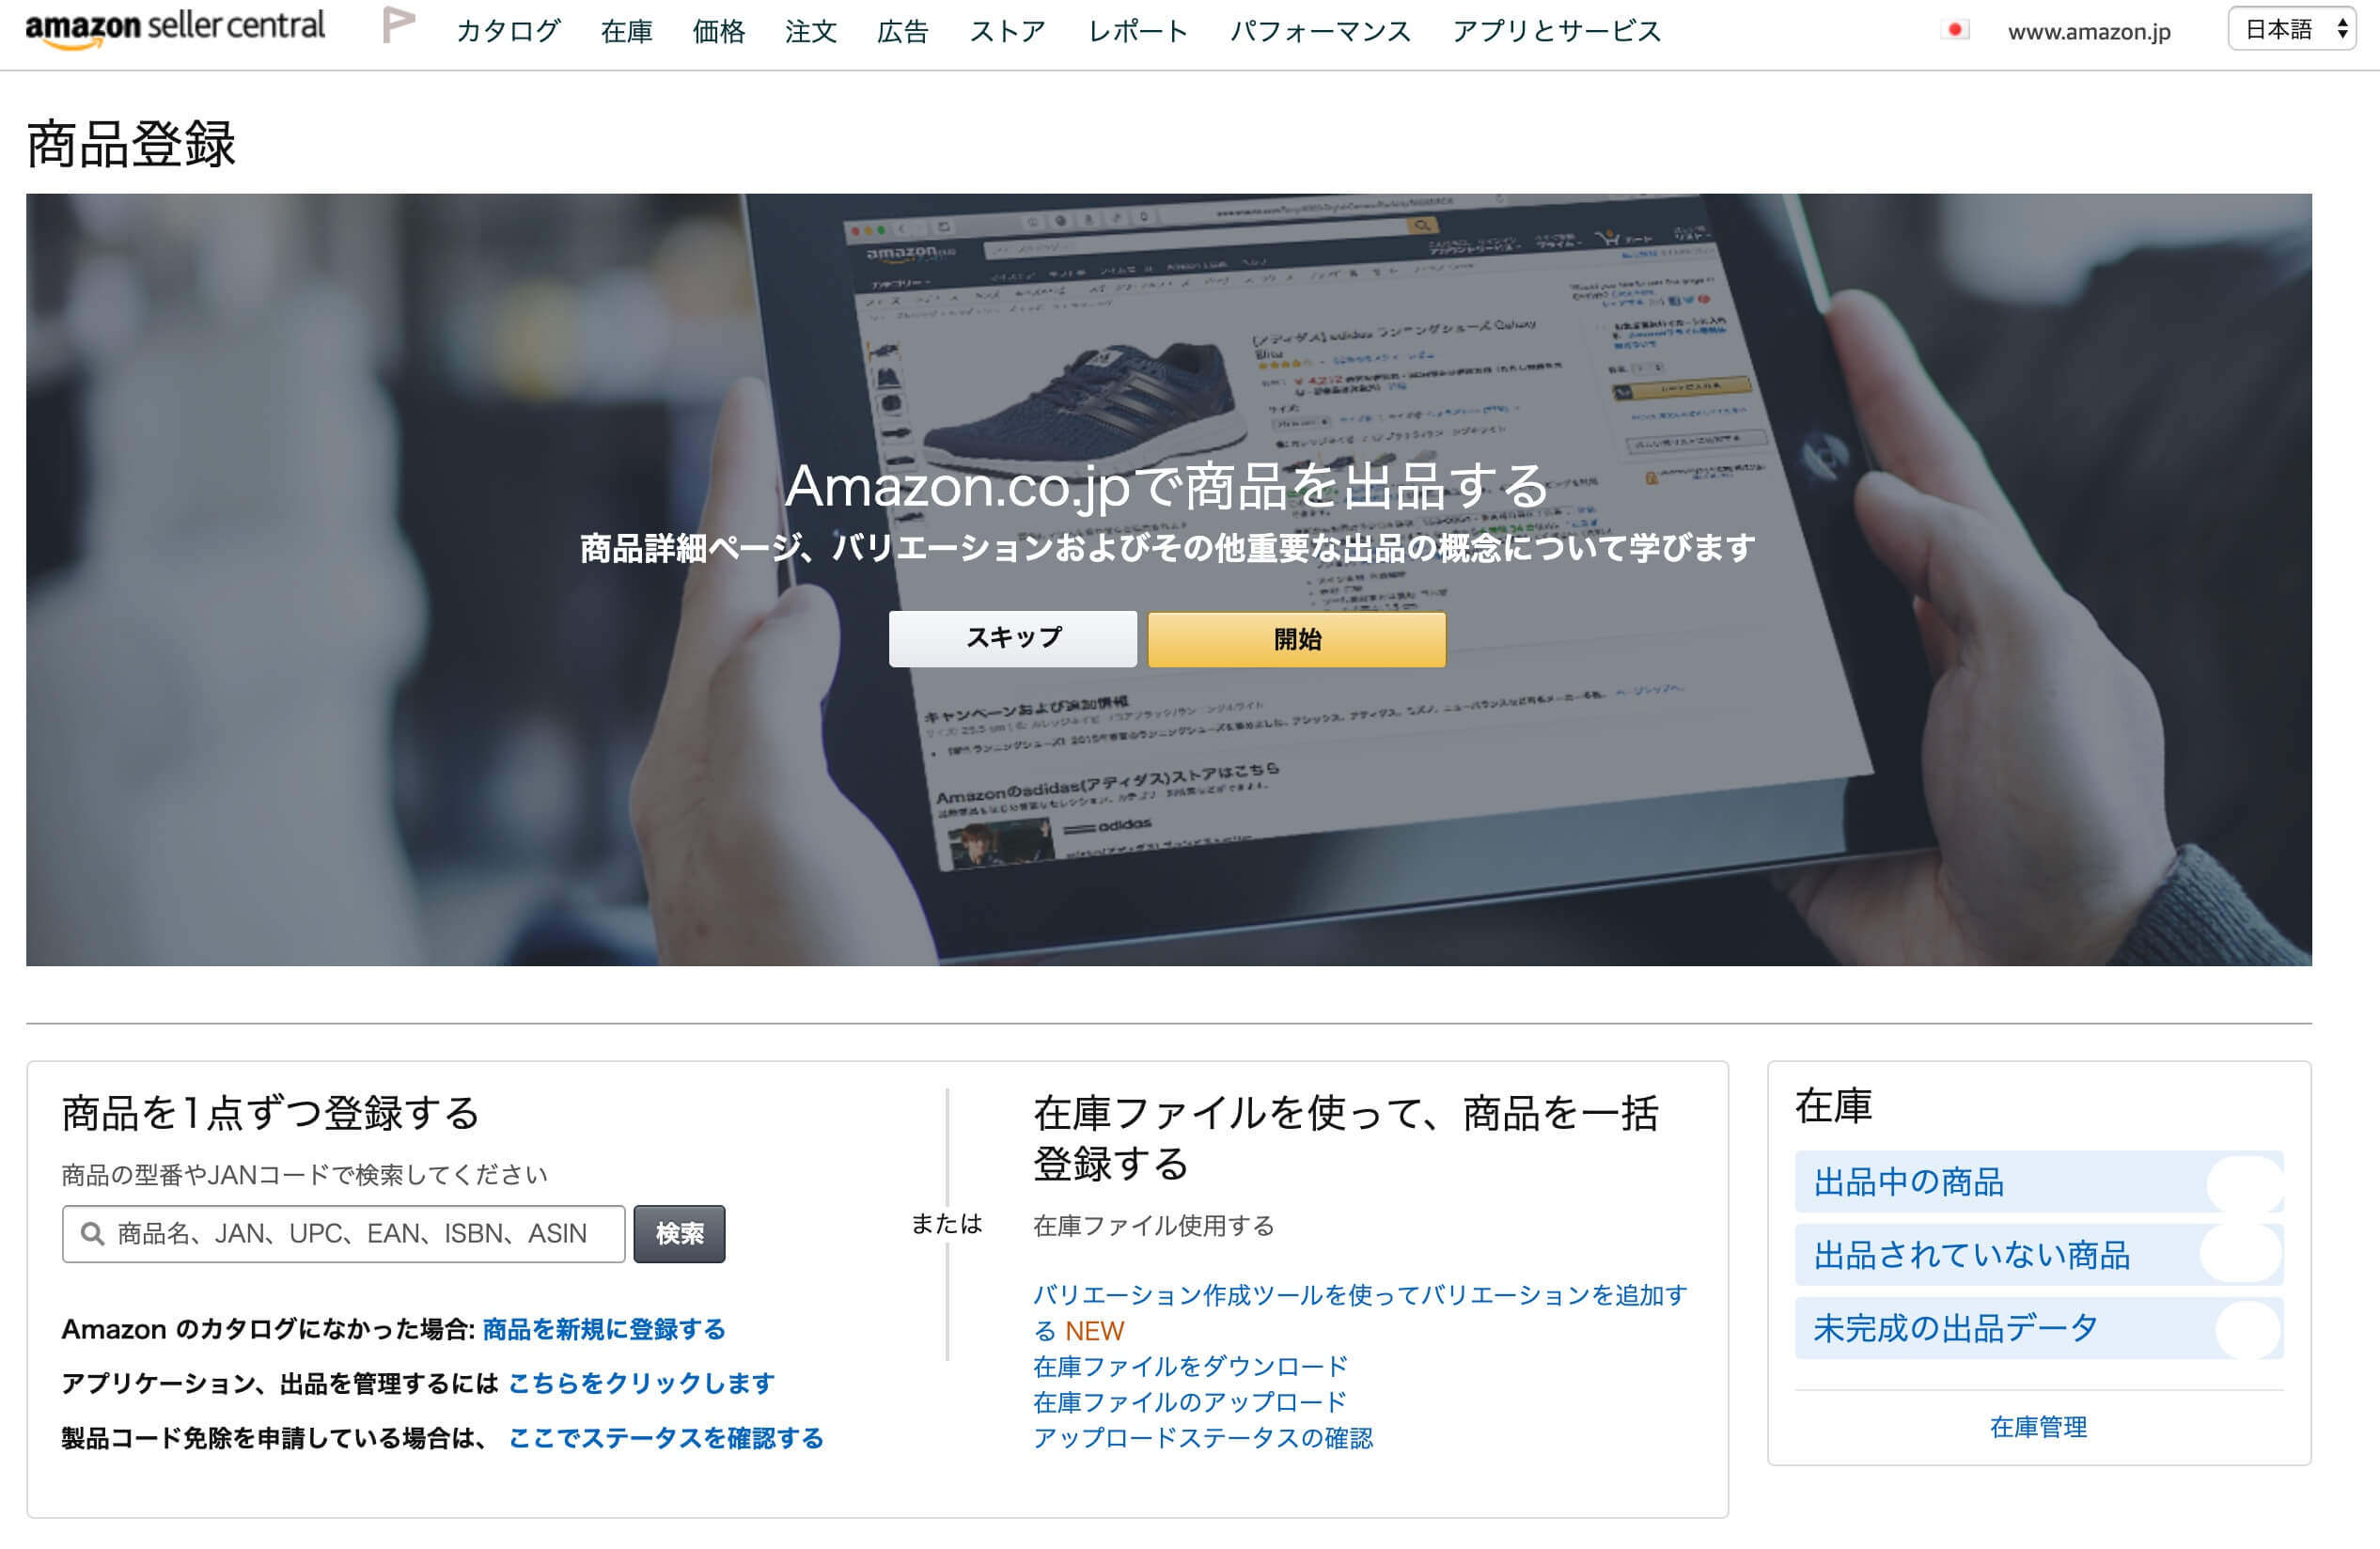Open the 価格 menu

(x=719, y=32)
